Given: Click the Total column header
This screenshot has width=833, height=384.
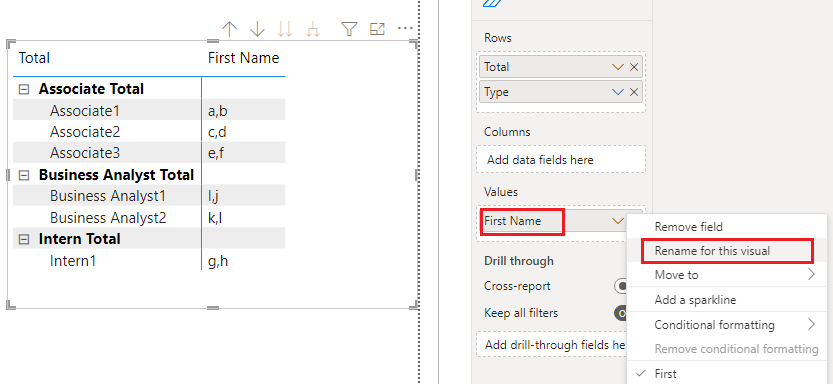Looking at the screenshot, I should coord(34,58).
